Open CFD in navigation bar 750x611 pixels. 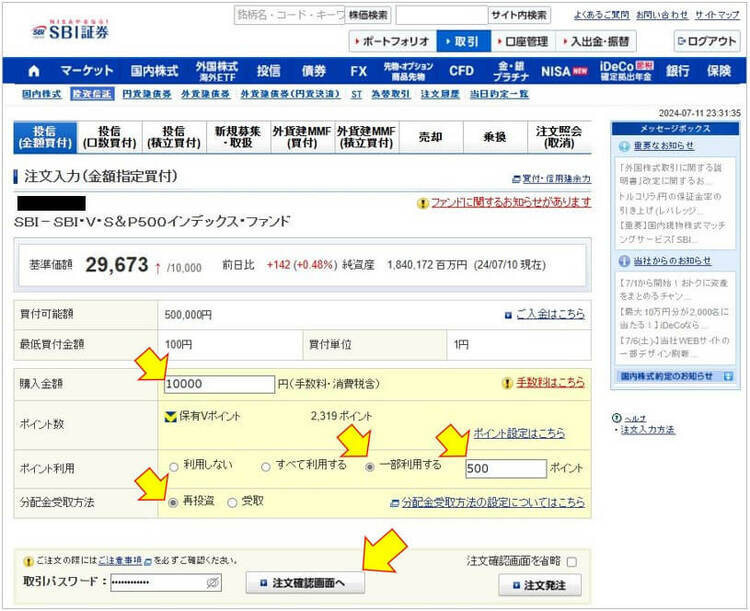pos(461,71)
